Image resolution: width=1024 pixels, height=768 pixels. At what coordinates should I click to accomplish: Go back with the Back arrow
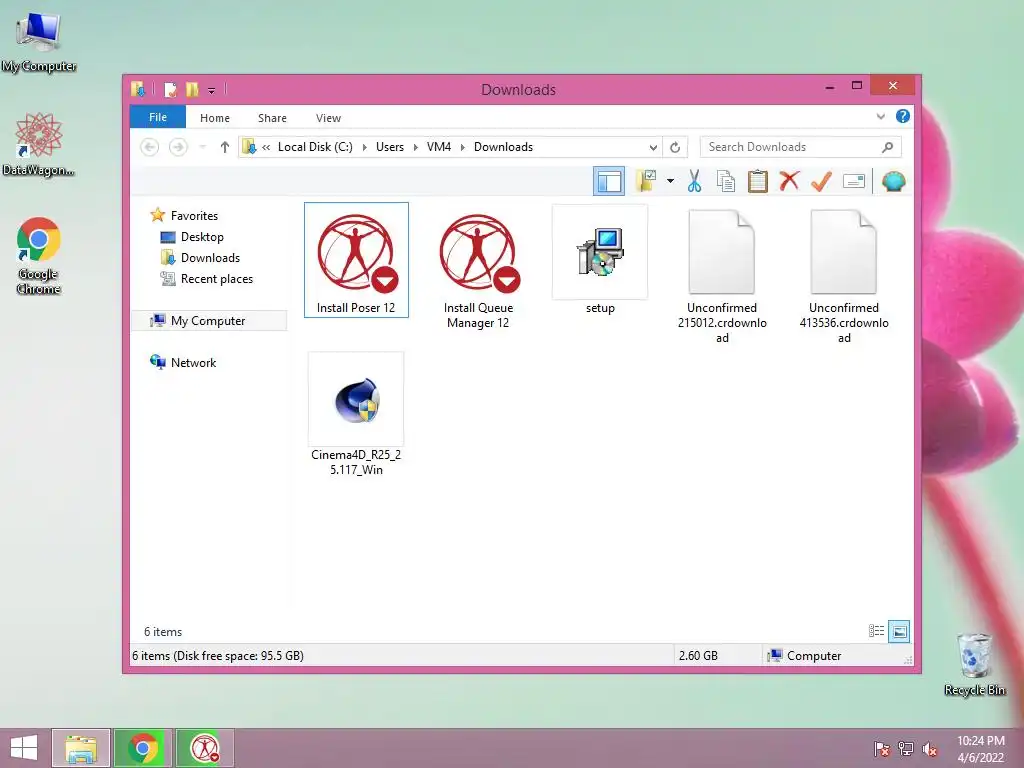150,147
